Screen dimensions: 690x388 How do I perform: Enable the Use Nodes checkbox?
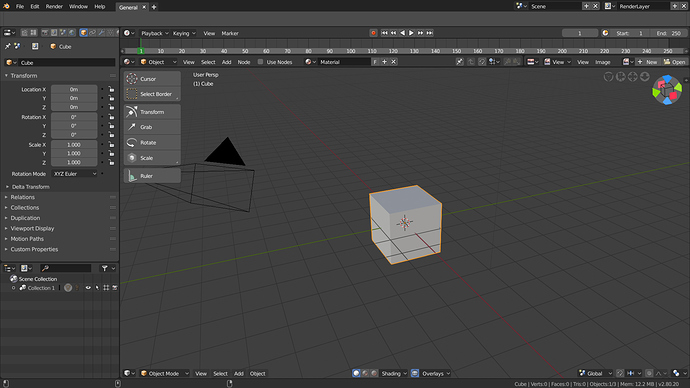point(261,62)
